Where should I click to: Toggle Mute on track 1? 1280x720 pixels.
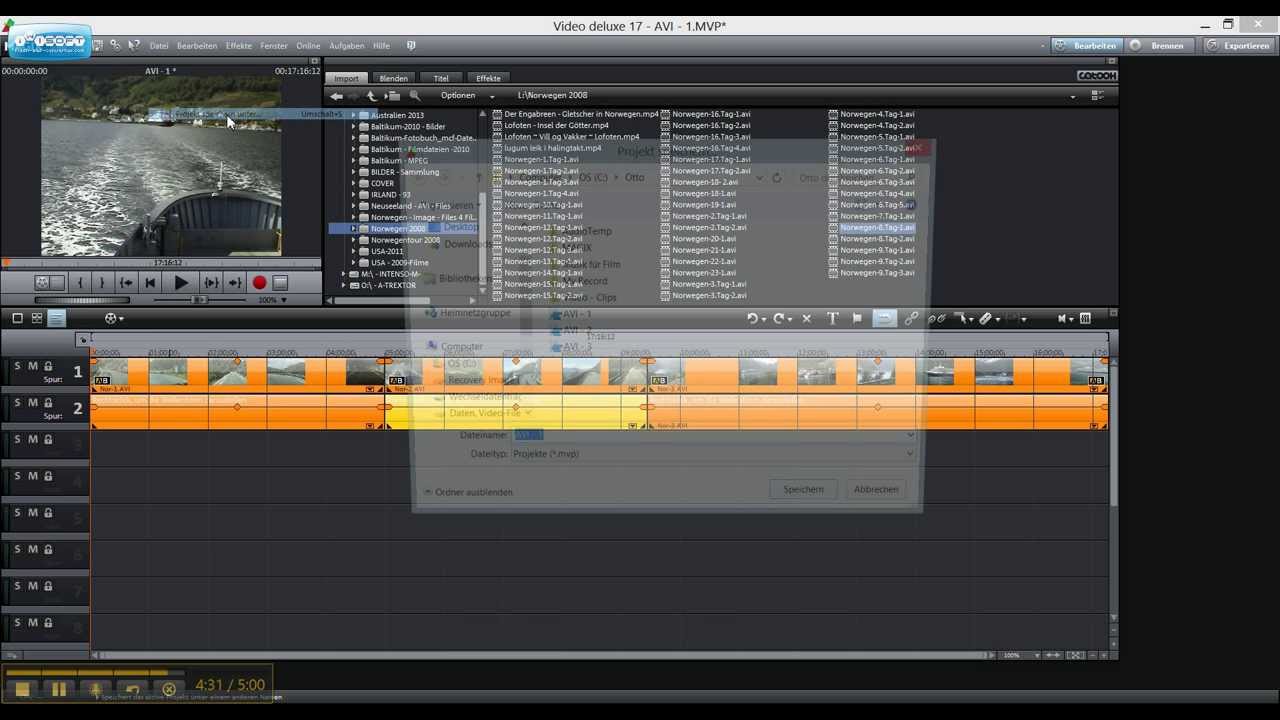[32, 366]
